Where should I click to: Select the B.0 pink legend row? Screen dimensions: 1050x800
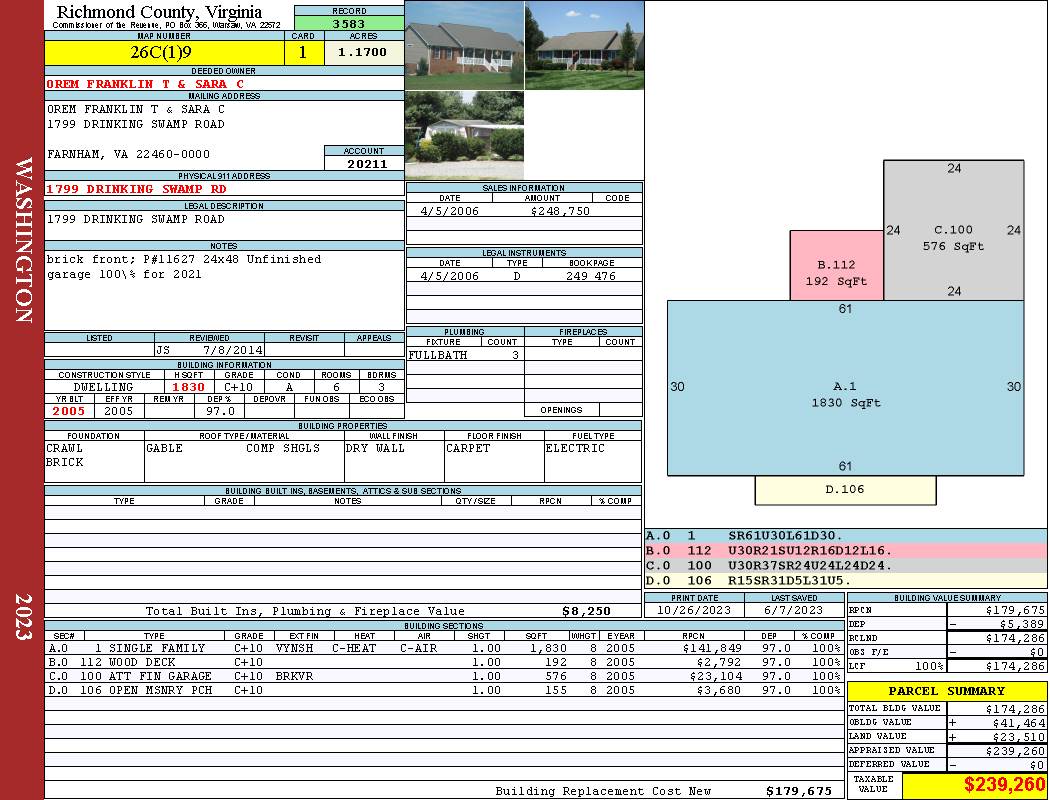click(x=845, y=551)
